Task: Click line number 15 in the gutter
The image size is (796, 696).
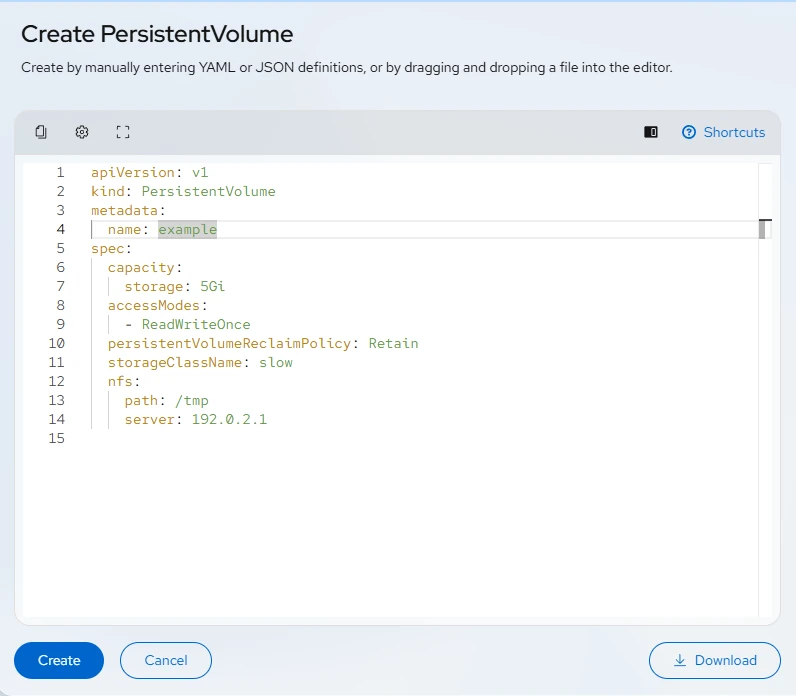Action: 56,438
